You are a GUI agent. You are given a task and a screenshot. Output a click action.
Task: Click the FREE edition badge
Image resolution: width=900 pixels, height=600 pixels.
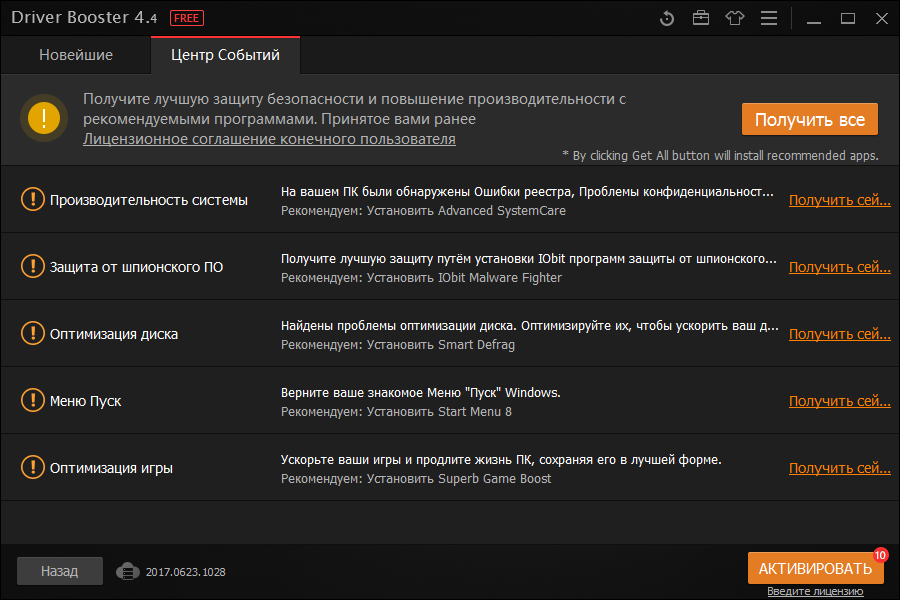coord(187,18)
